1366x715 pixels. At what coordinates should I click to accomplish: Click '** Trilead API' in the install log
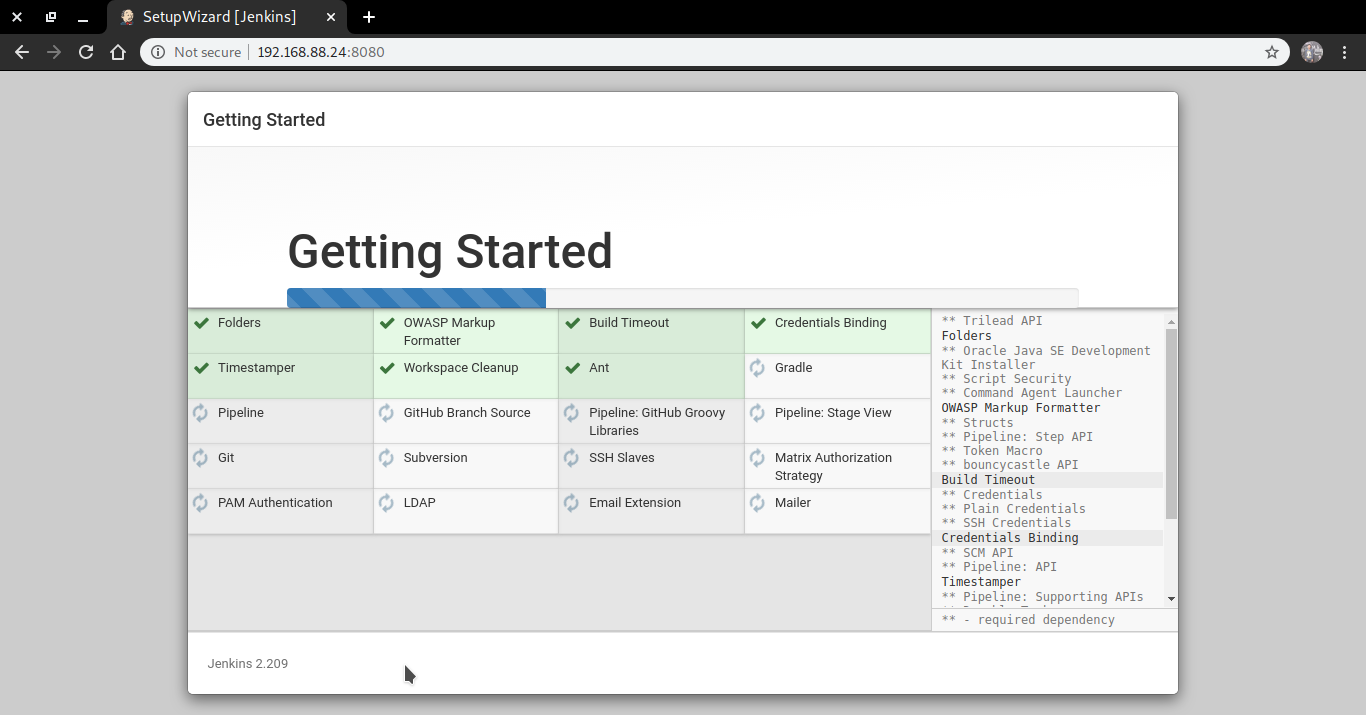click(992, 321)
